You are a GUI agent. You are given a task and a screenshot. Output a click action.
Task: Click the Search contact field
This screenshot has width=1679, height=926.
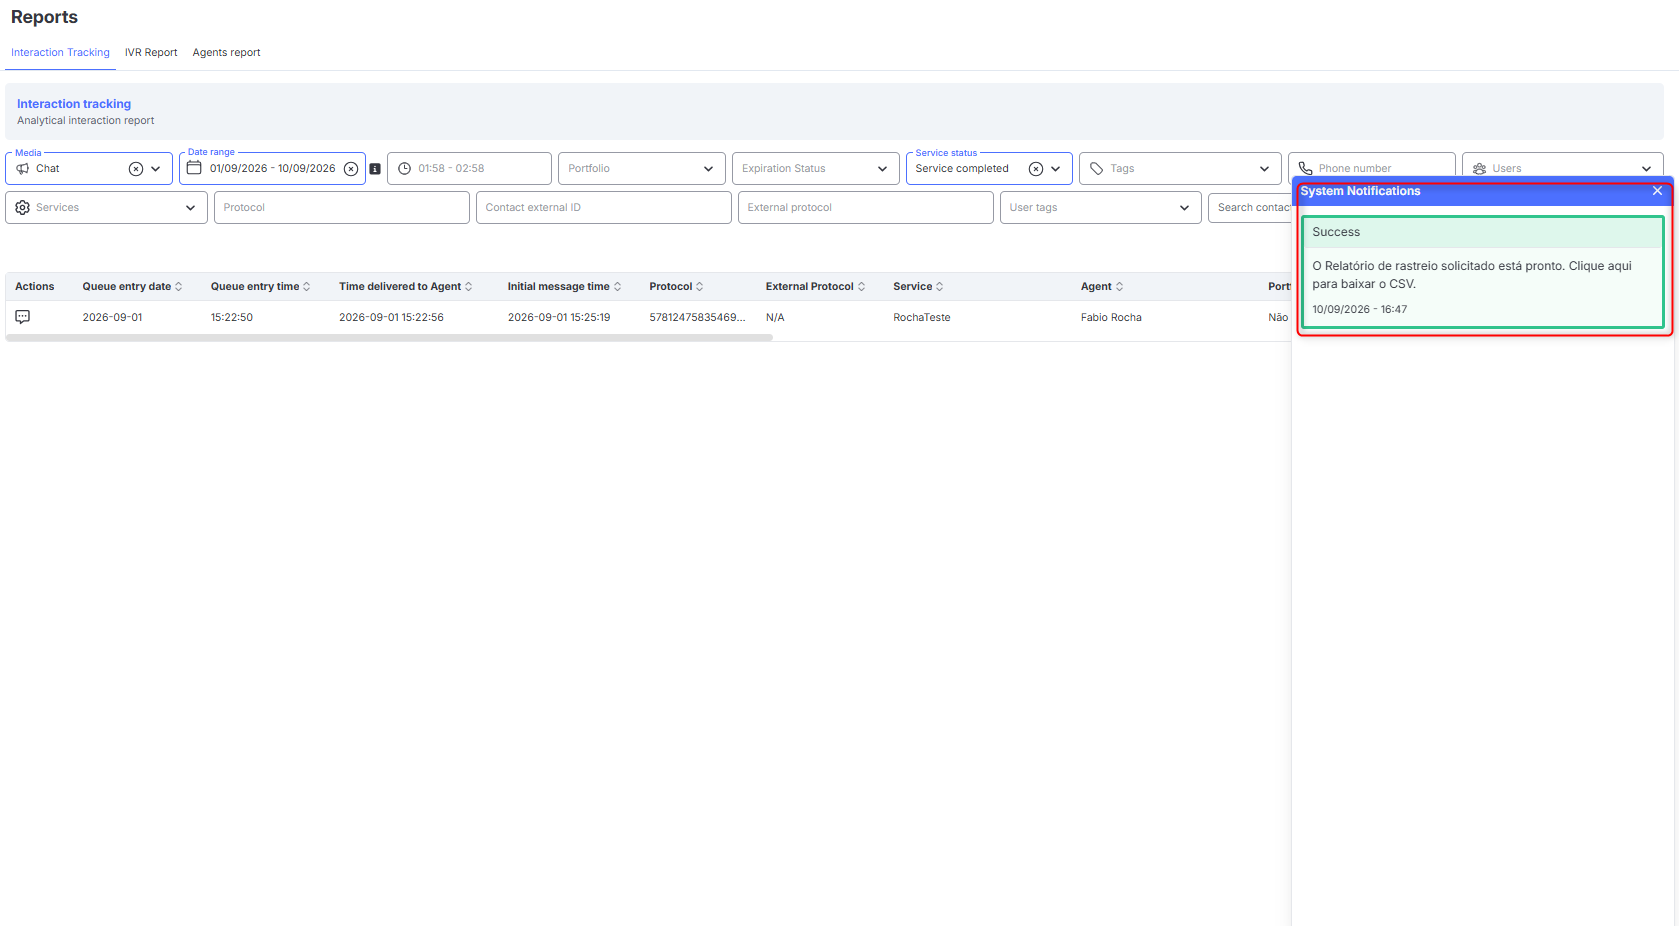[1250, 208]
